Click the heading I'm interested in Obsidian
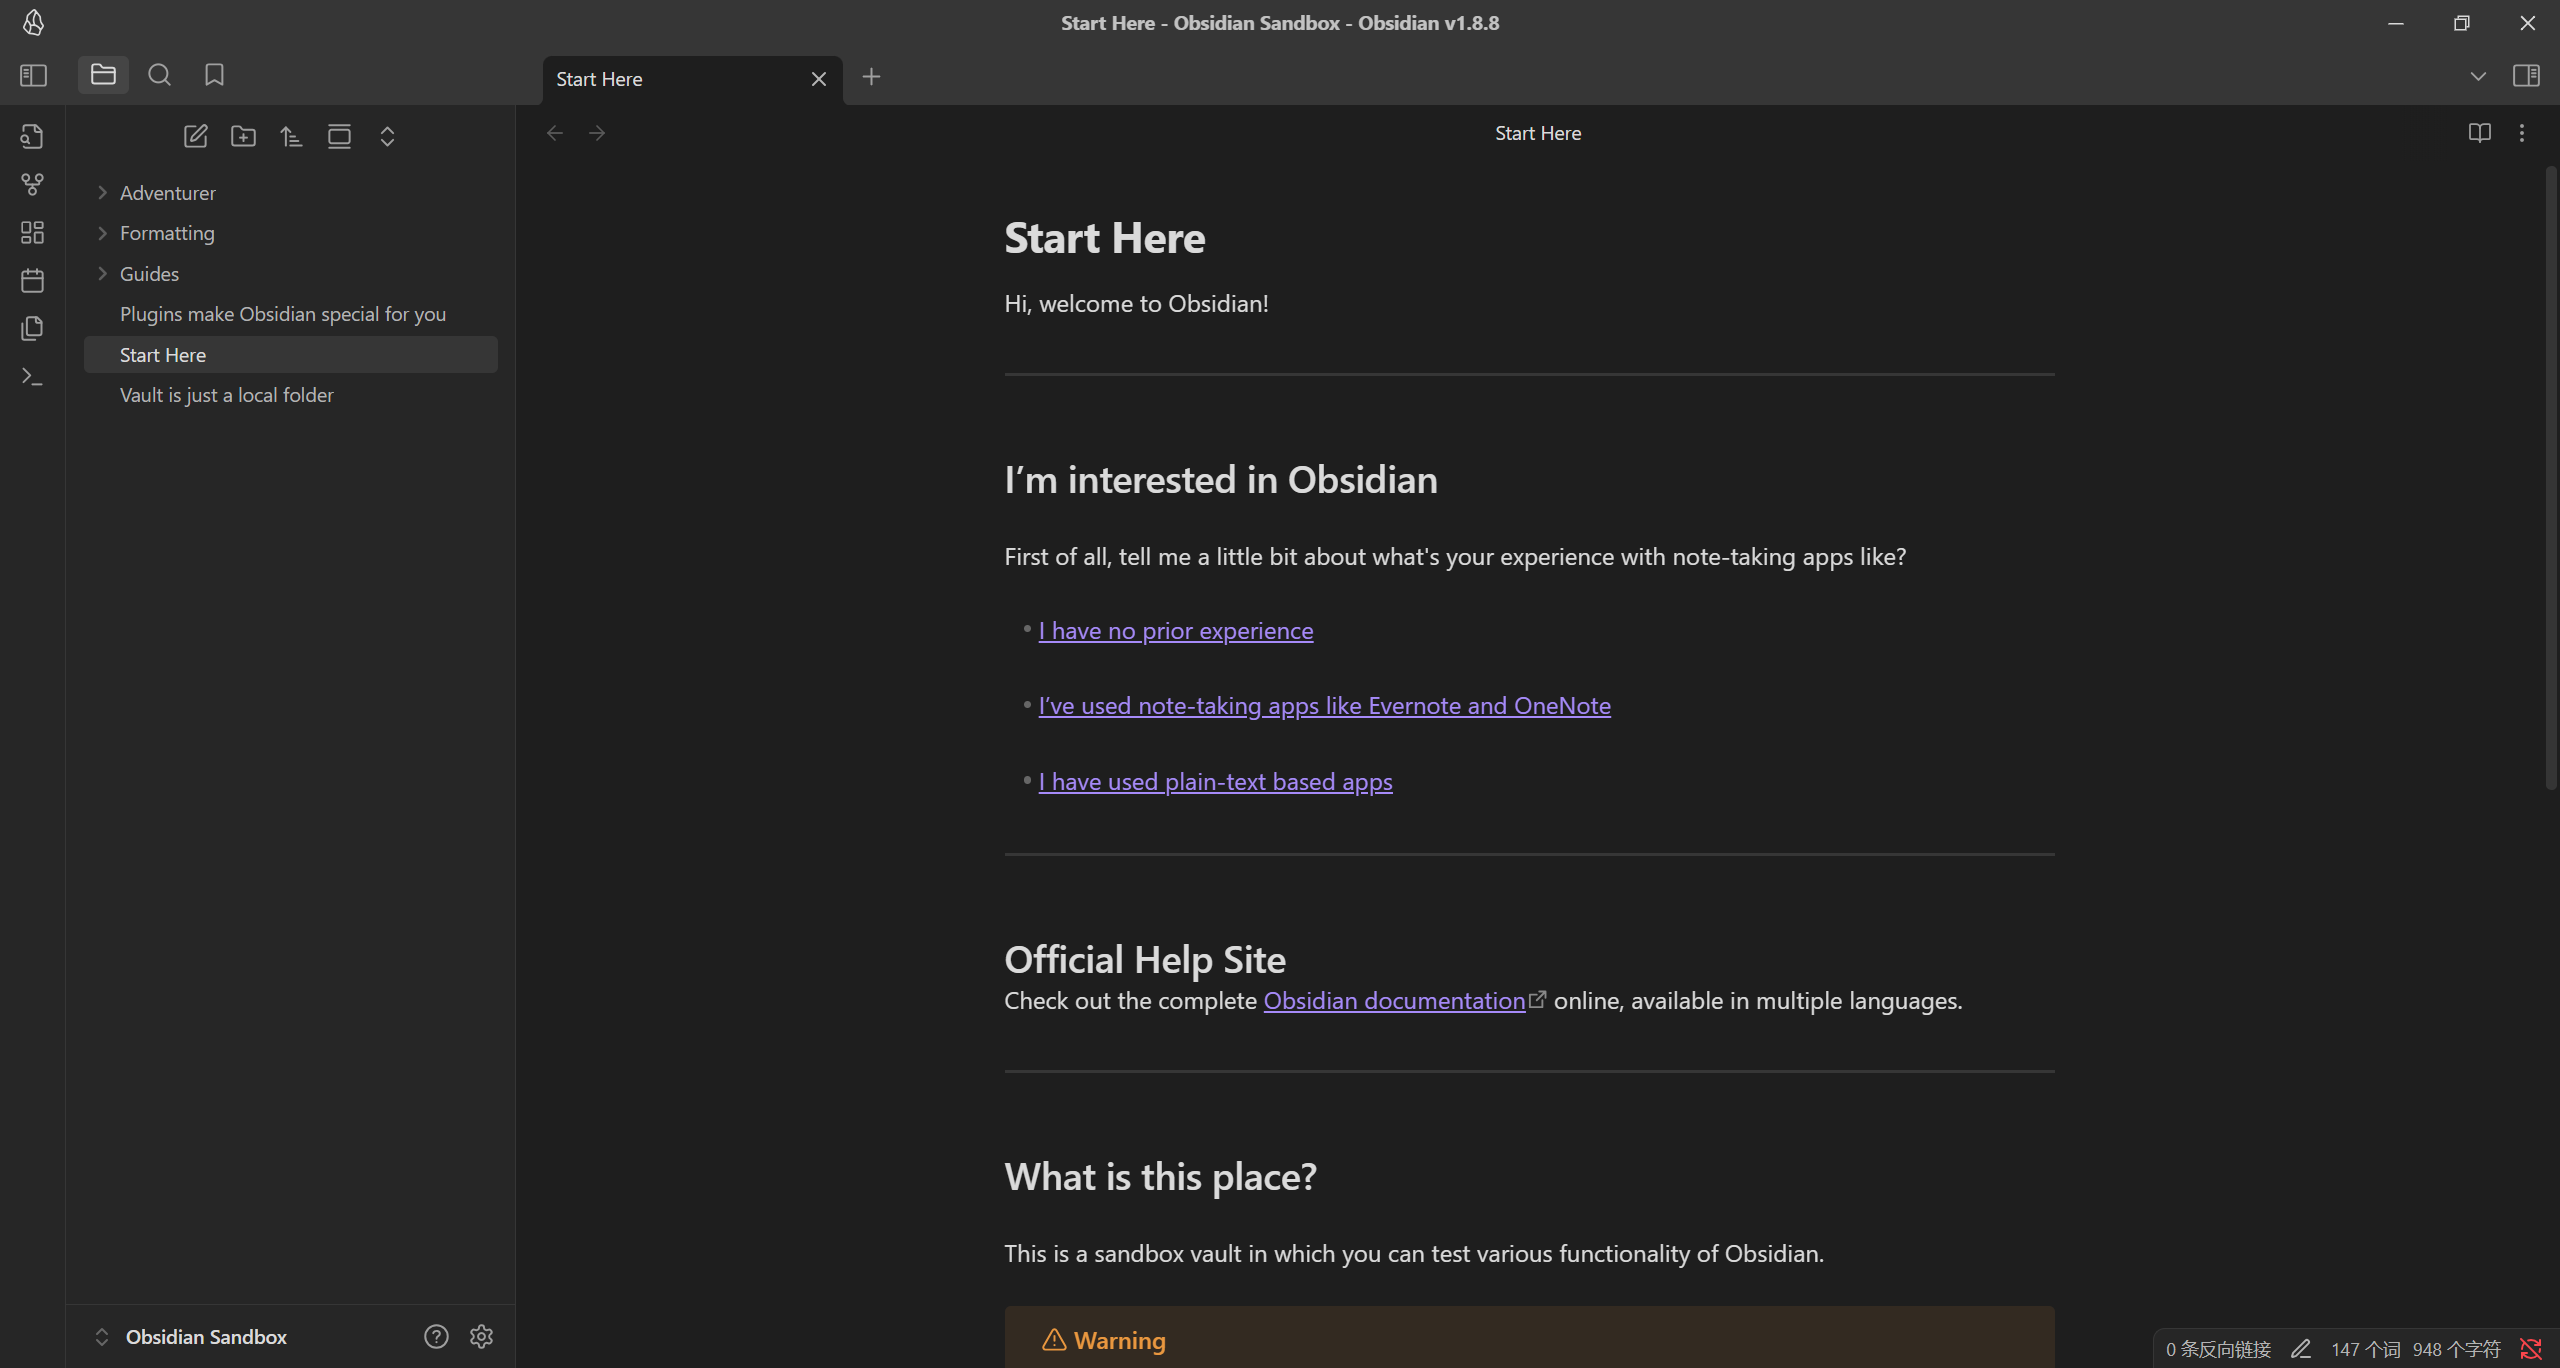Image resolution: width=2560 pixels, height=1368 pixels. point(1221,480)
